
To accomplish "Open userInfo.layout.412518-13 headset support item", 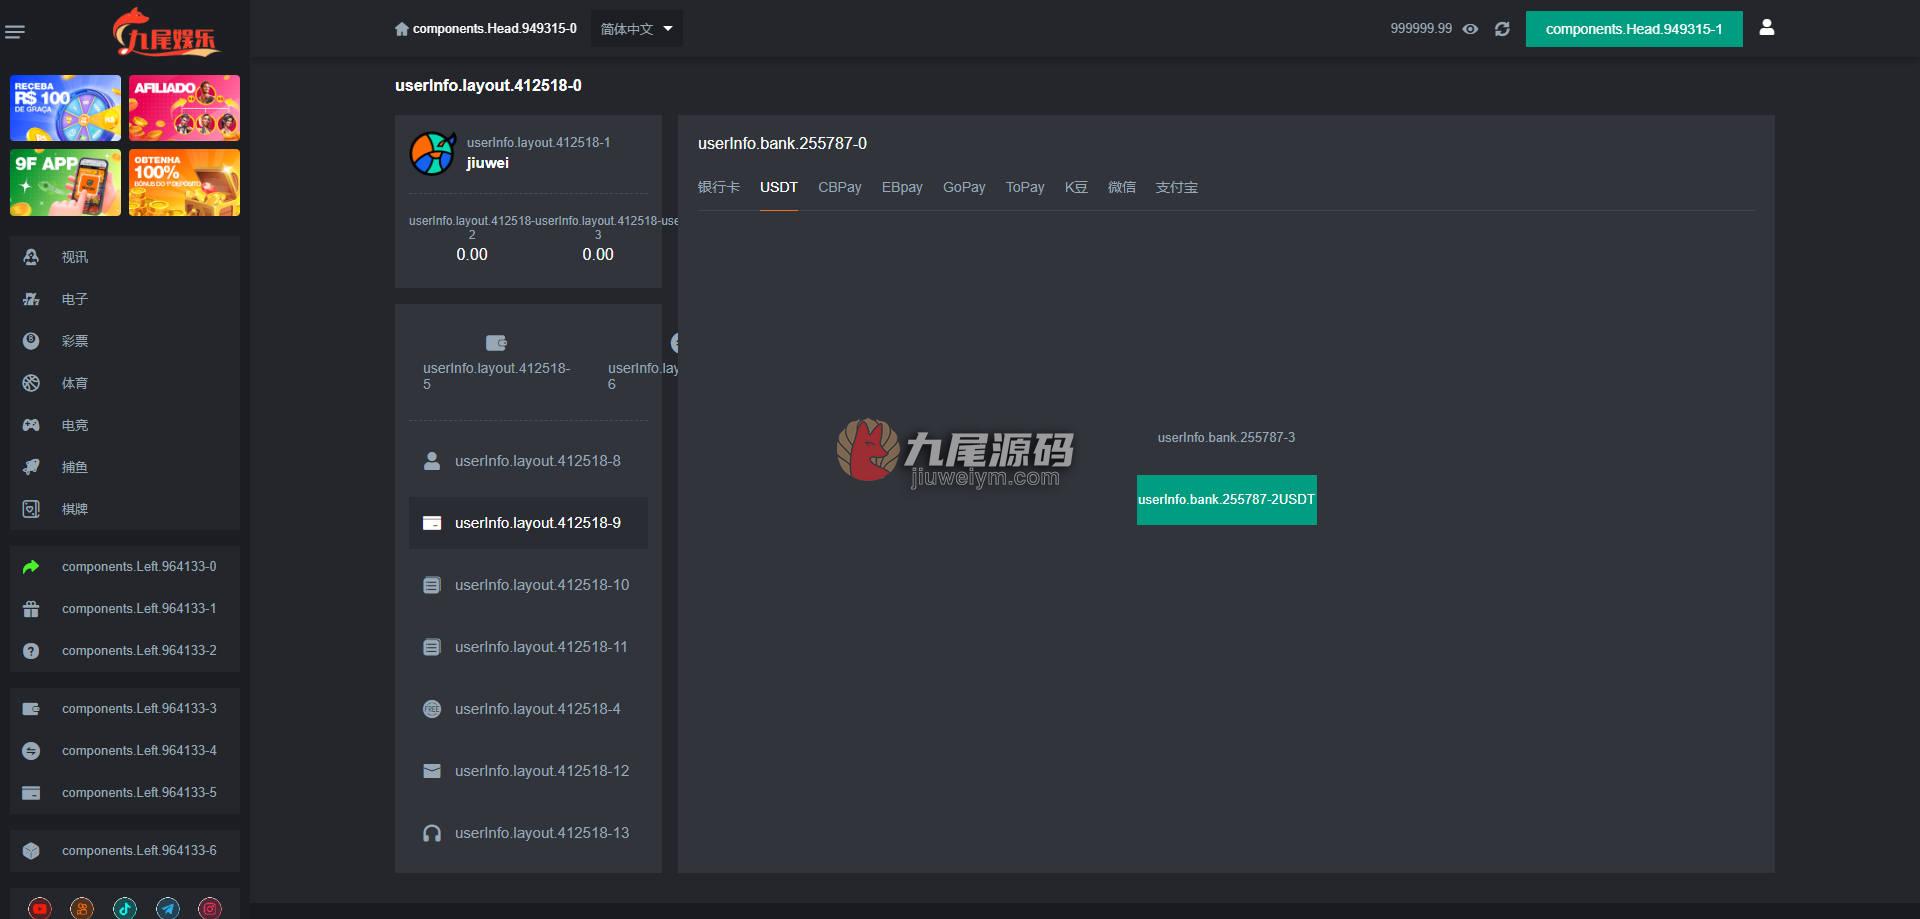I will pyautogui.click(x=528, y=833).
